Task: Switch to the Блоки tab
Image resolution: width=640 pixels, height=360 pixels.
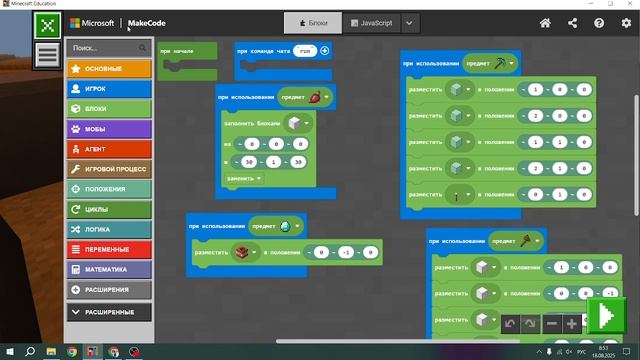Action: coord(313,23)
